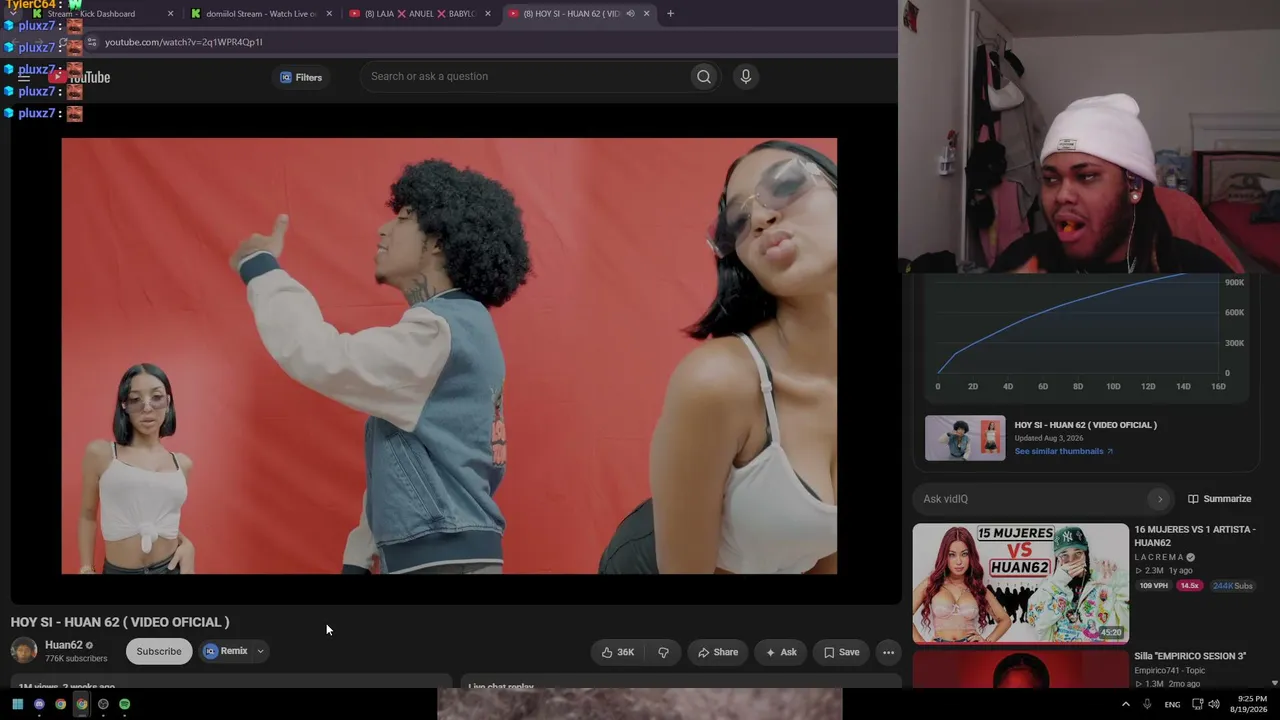Open the Windows Start menu

[x=17, y=704]
